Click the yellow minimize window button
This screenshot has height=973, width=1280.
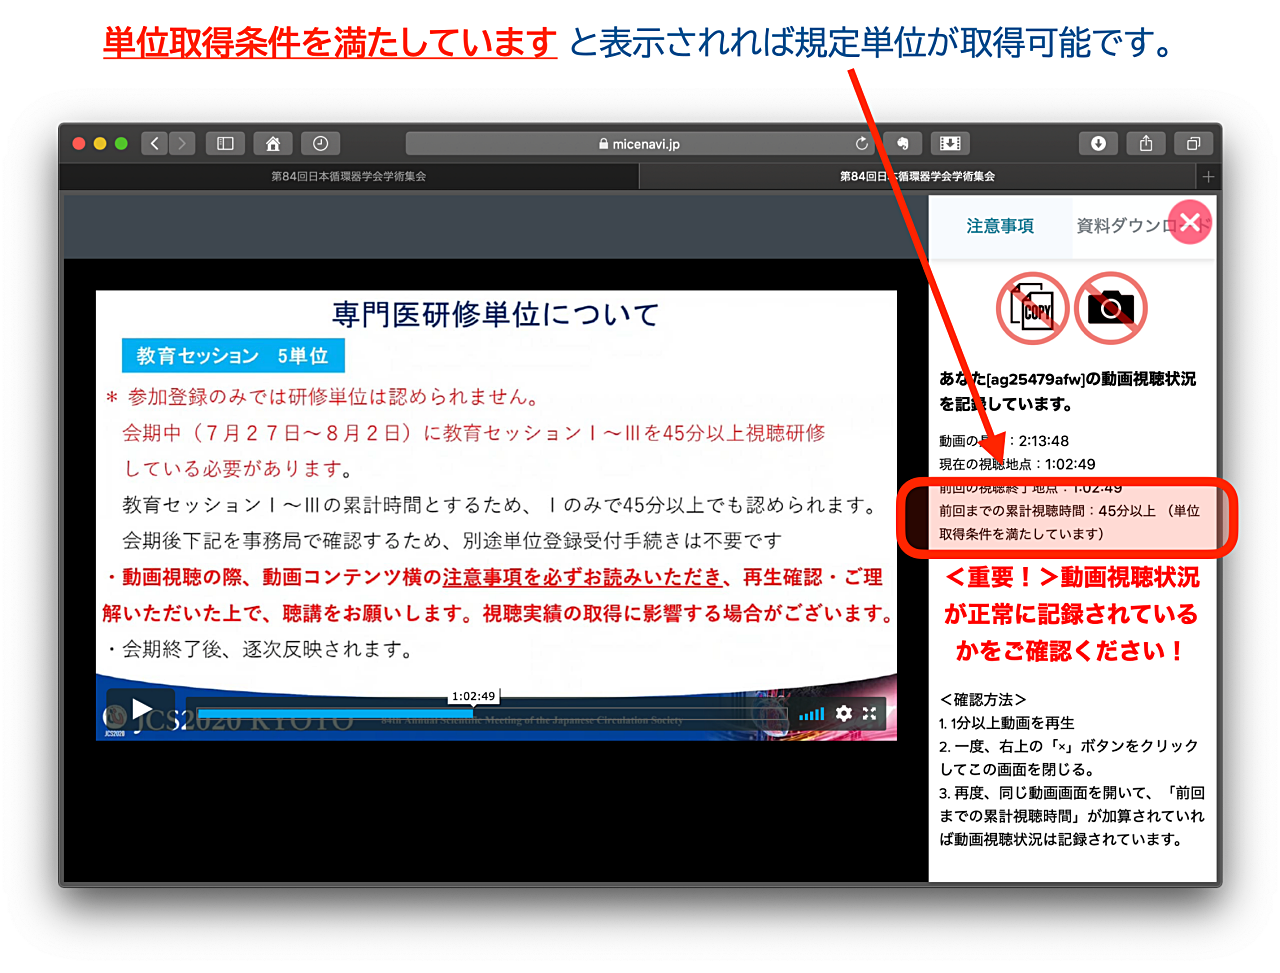[100, 144]
